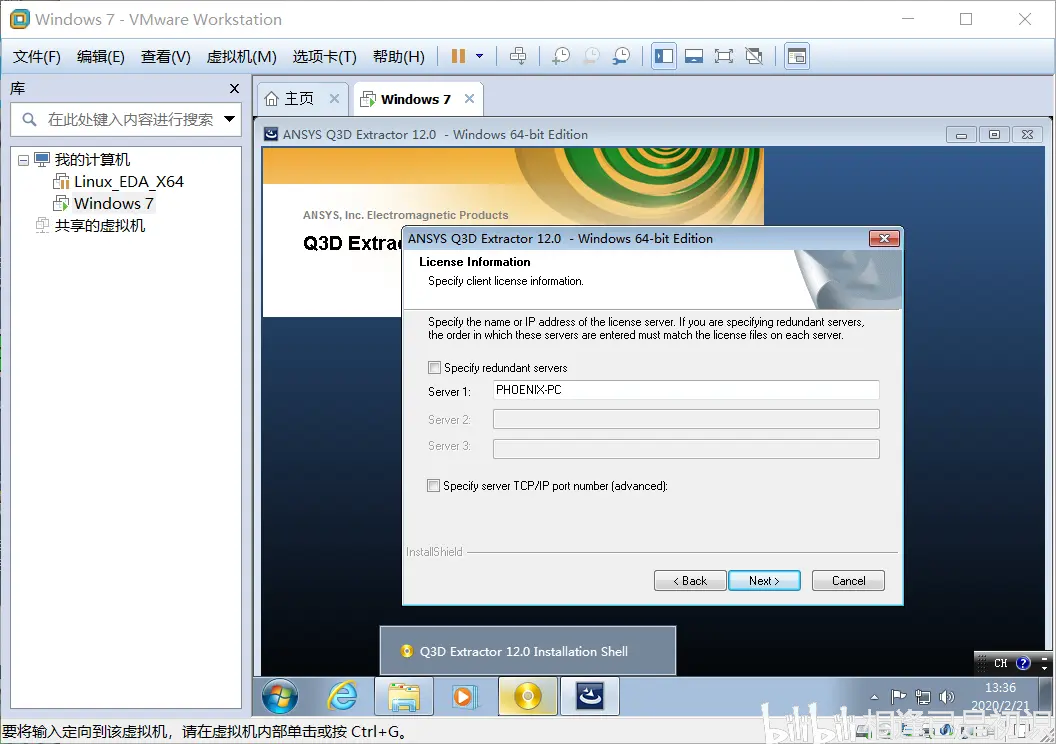Click the Back button in the installer
This screenshot has width=1056, height=744.
pos(690,580)
